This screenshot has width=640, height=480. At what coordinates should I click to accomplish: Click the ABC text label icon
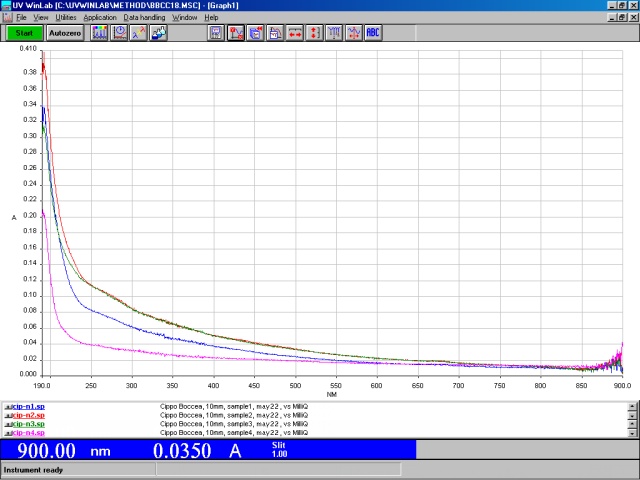[x=373, y=33]
